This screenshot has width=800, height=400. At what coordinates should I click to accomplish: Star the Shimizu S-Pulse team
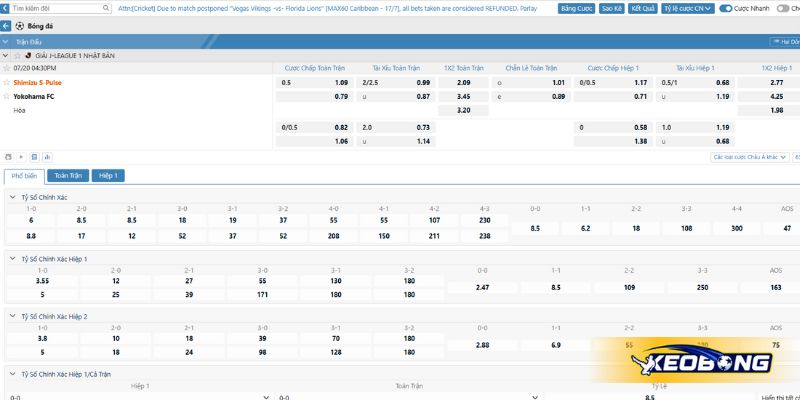(7, 82)
